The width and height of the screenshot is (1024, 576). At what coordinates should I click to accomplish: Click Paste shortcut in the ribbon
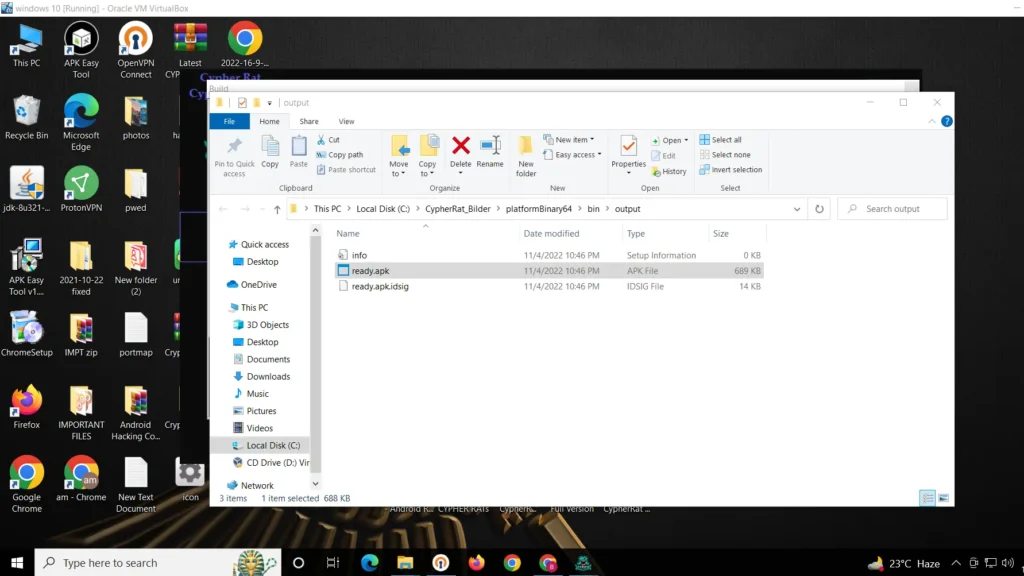coord(346,170)
